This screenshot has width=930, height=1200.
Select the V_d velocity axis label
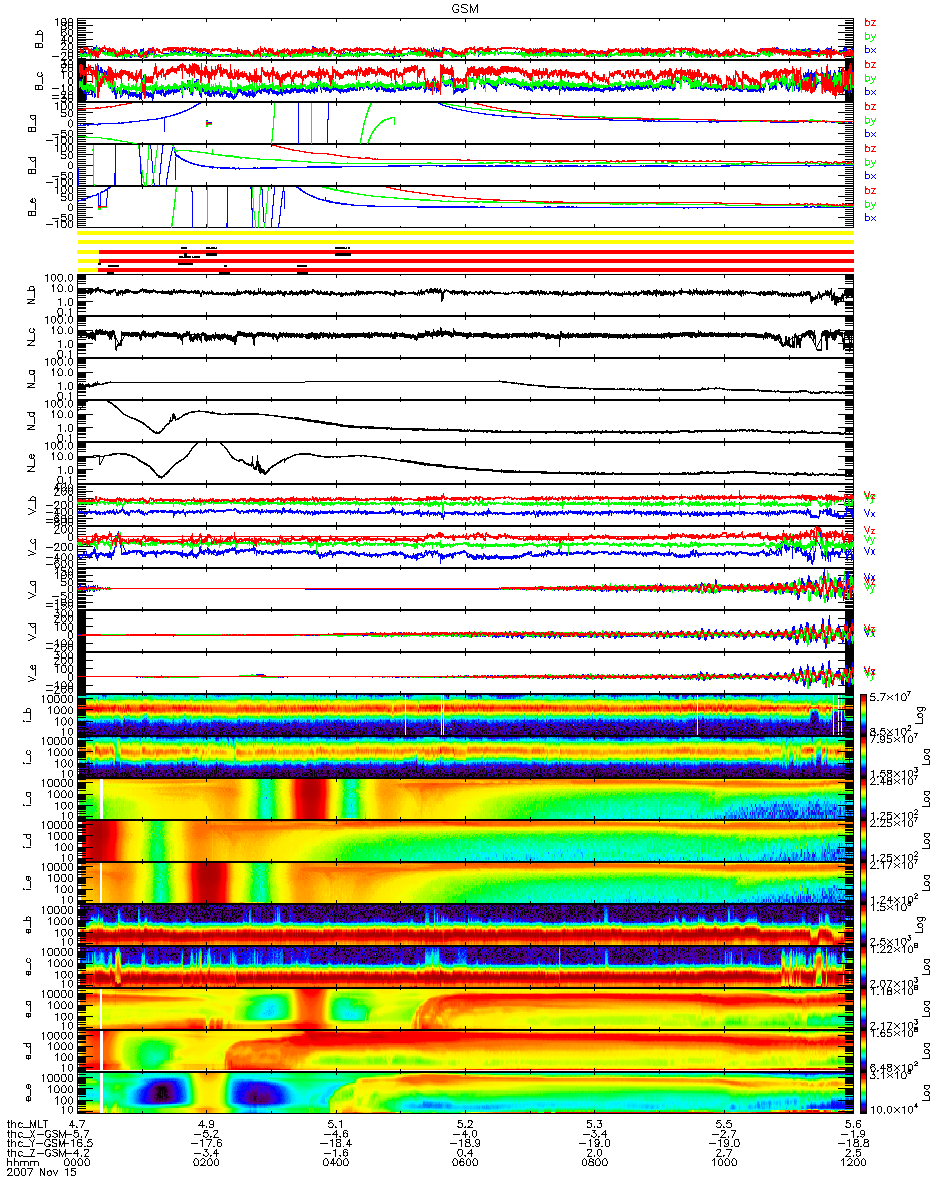[x=31, y=631]
